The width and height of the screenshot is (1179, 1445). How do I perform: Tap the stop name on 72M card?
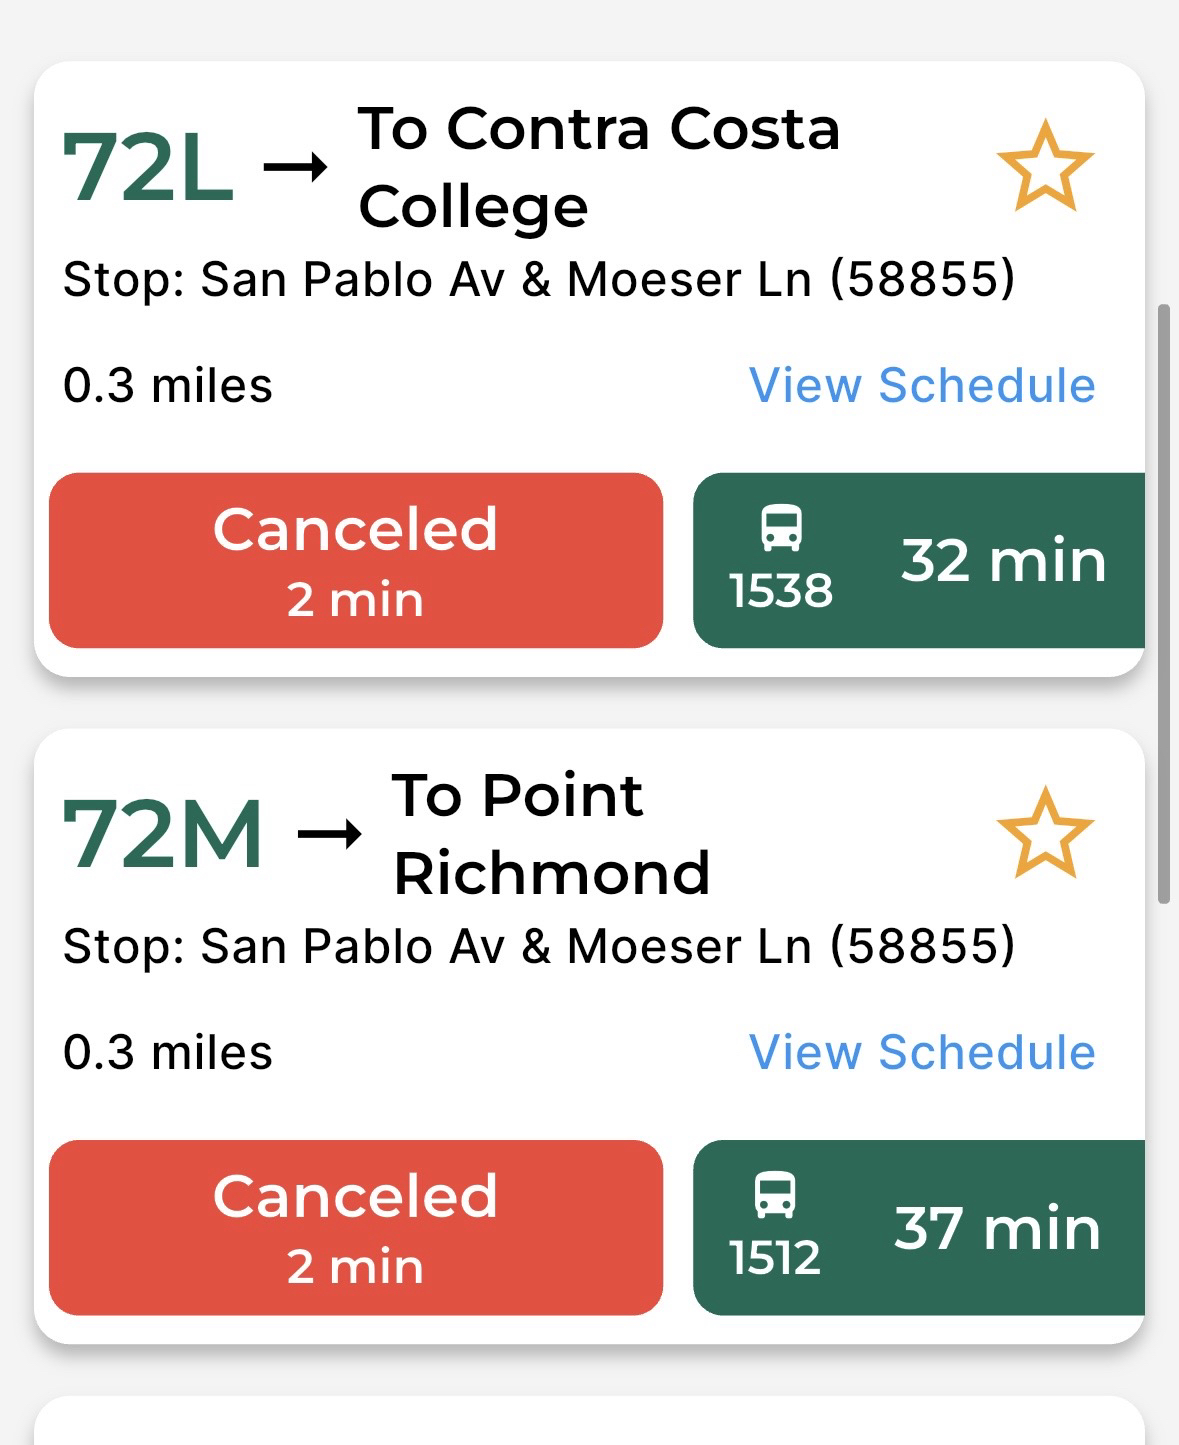tap(538, 946)
